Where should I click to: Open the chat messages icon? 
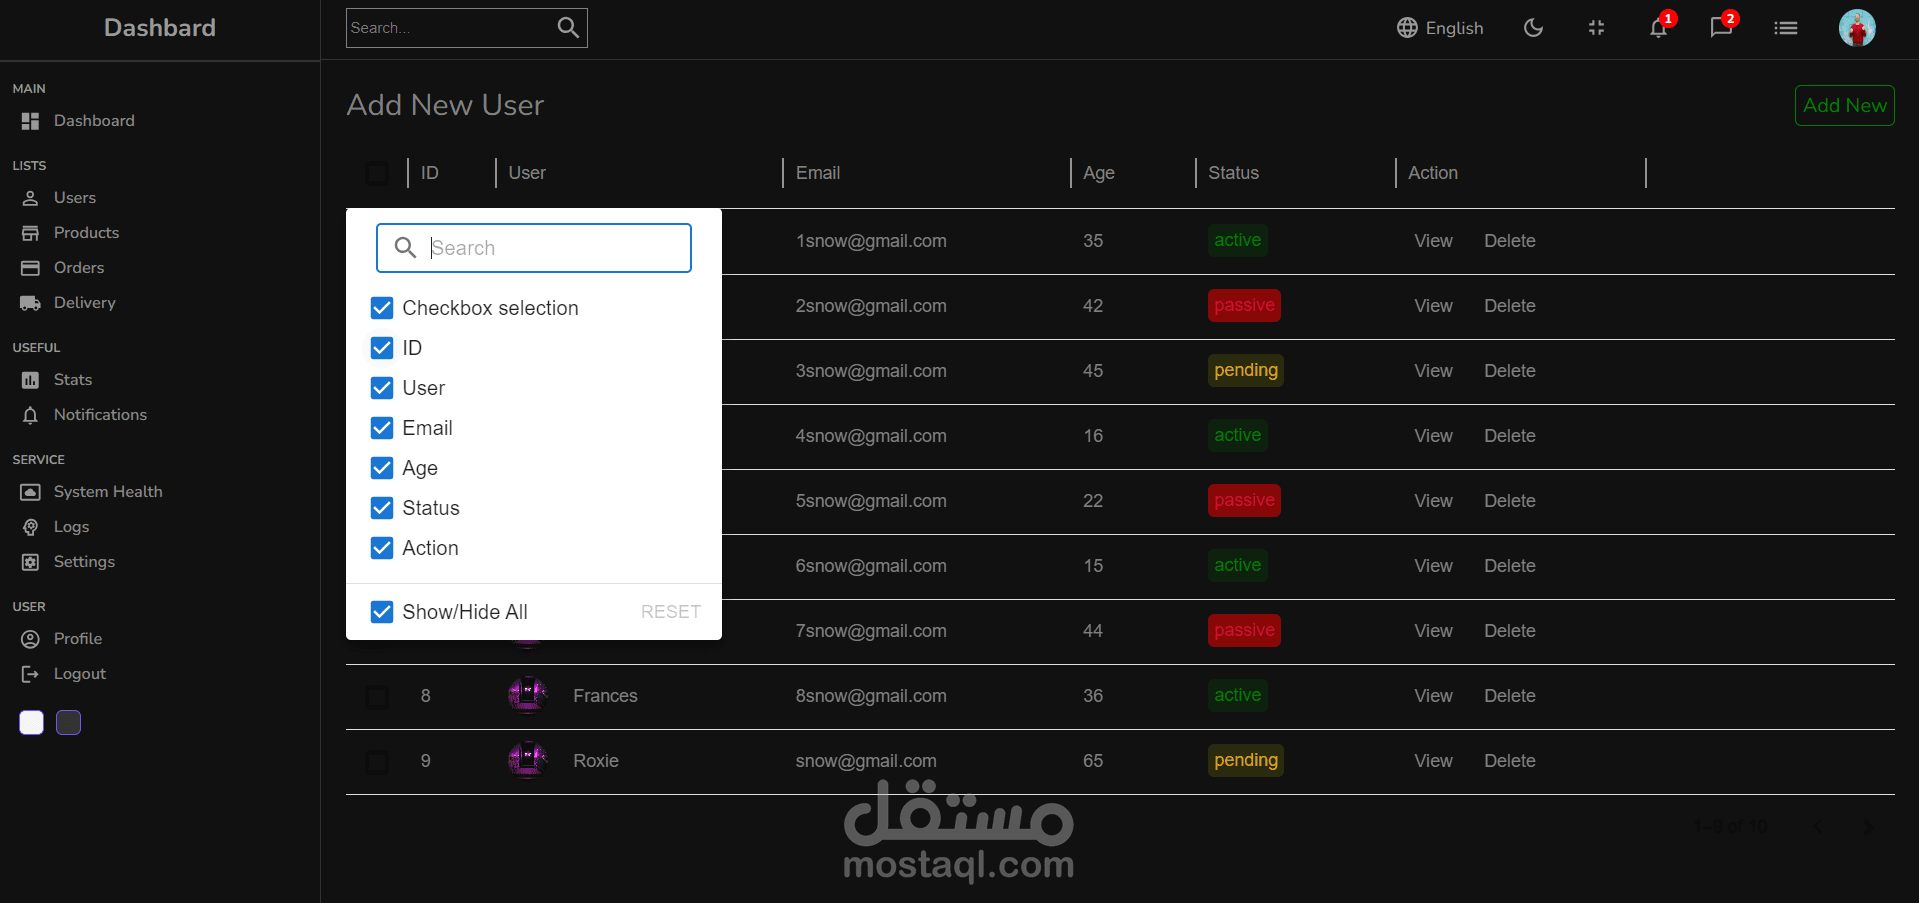click(1721, 28)
